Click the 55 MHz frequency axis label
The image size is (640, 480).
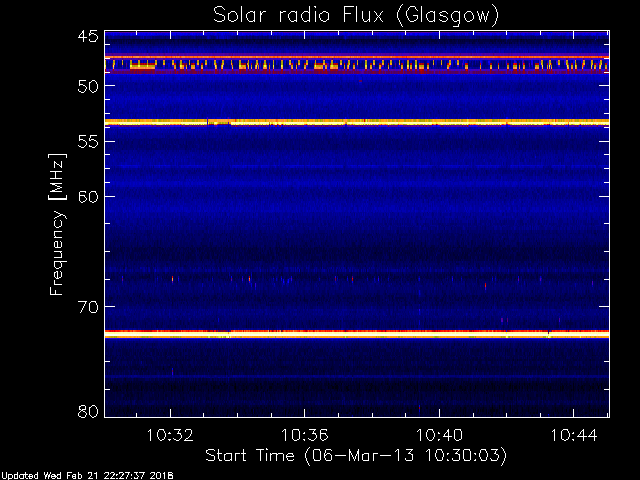point(88,142)
